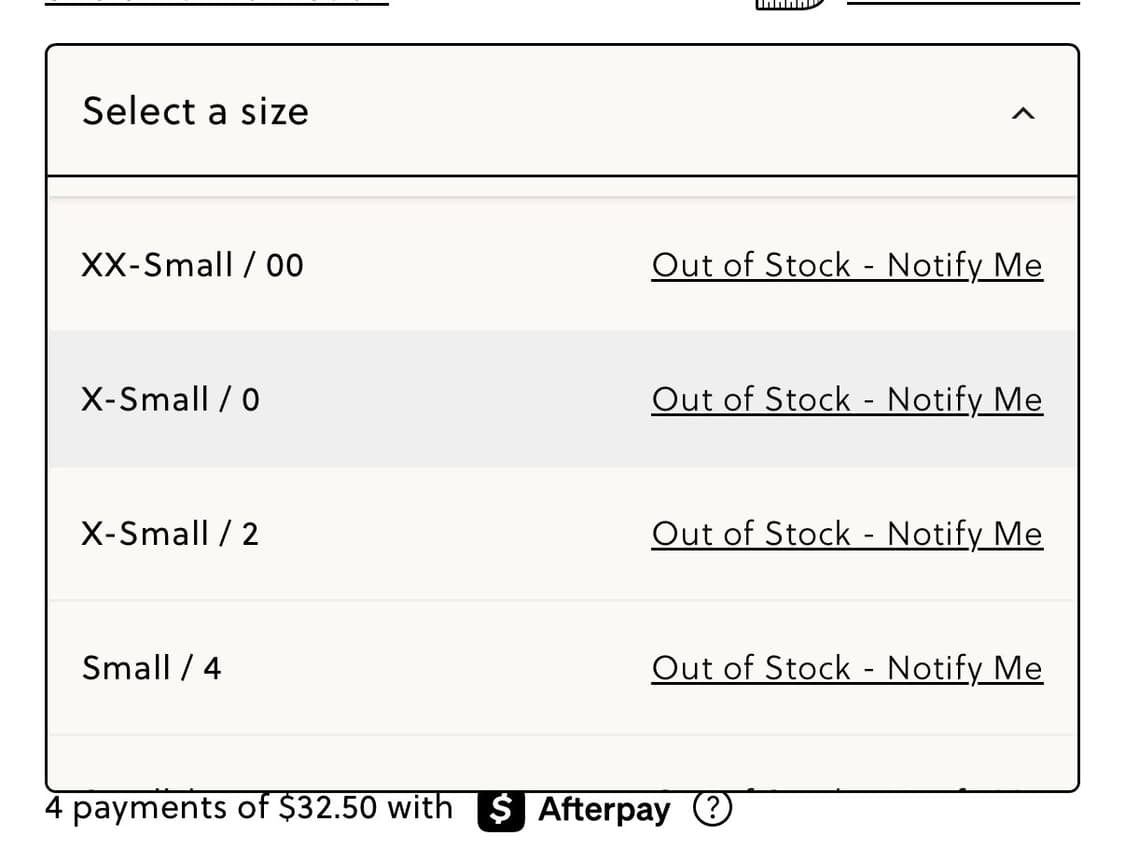
Task: Click the black dollar-sign Afterpay icon
Action: point(501,810)
